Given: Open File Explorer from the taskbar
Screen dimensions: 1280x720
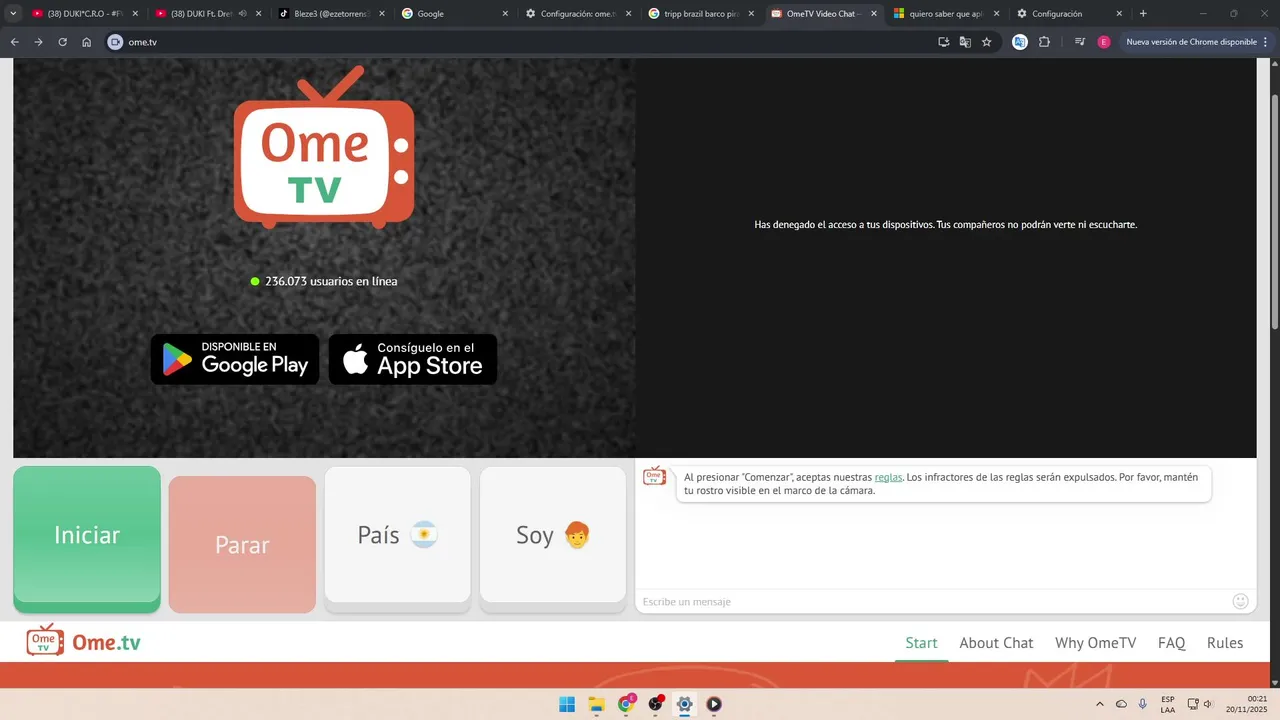Looking at the screenshot, I should click(x=596, y=704).
